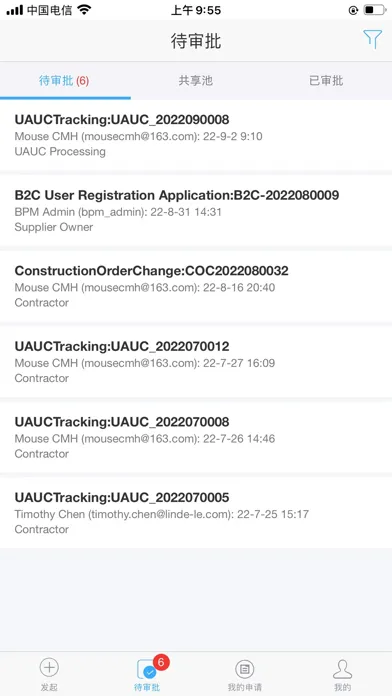Tap the 待审批 page title
This screenshot has height=696, width=392.
pyautogui.click(x=196, y=41)
